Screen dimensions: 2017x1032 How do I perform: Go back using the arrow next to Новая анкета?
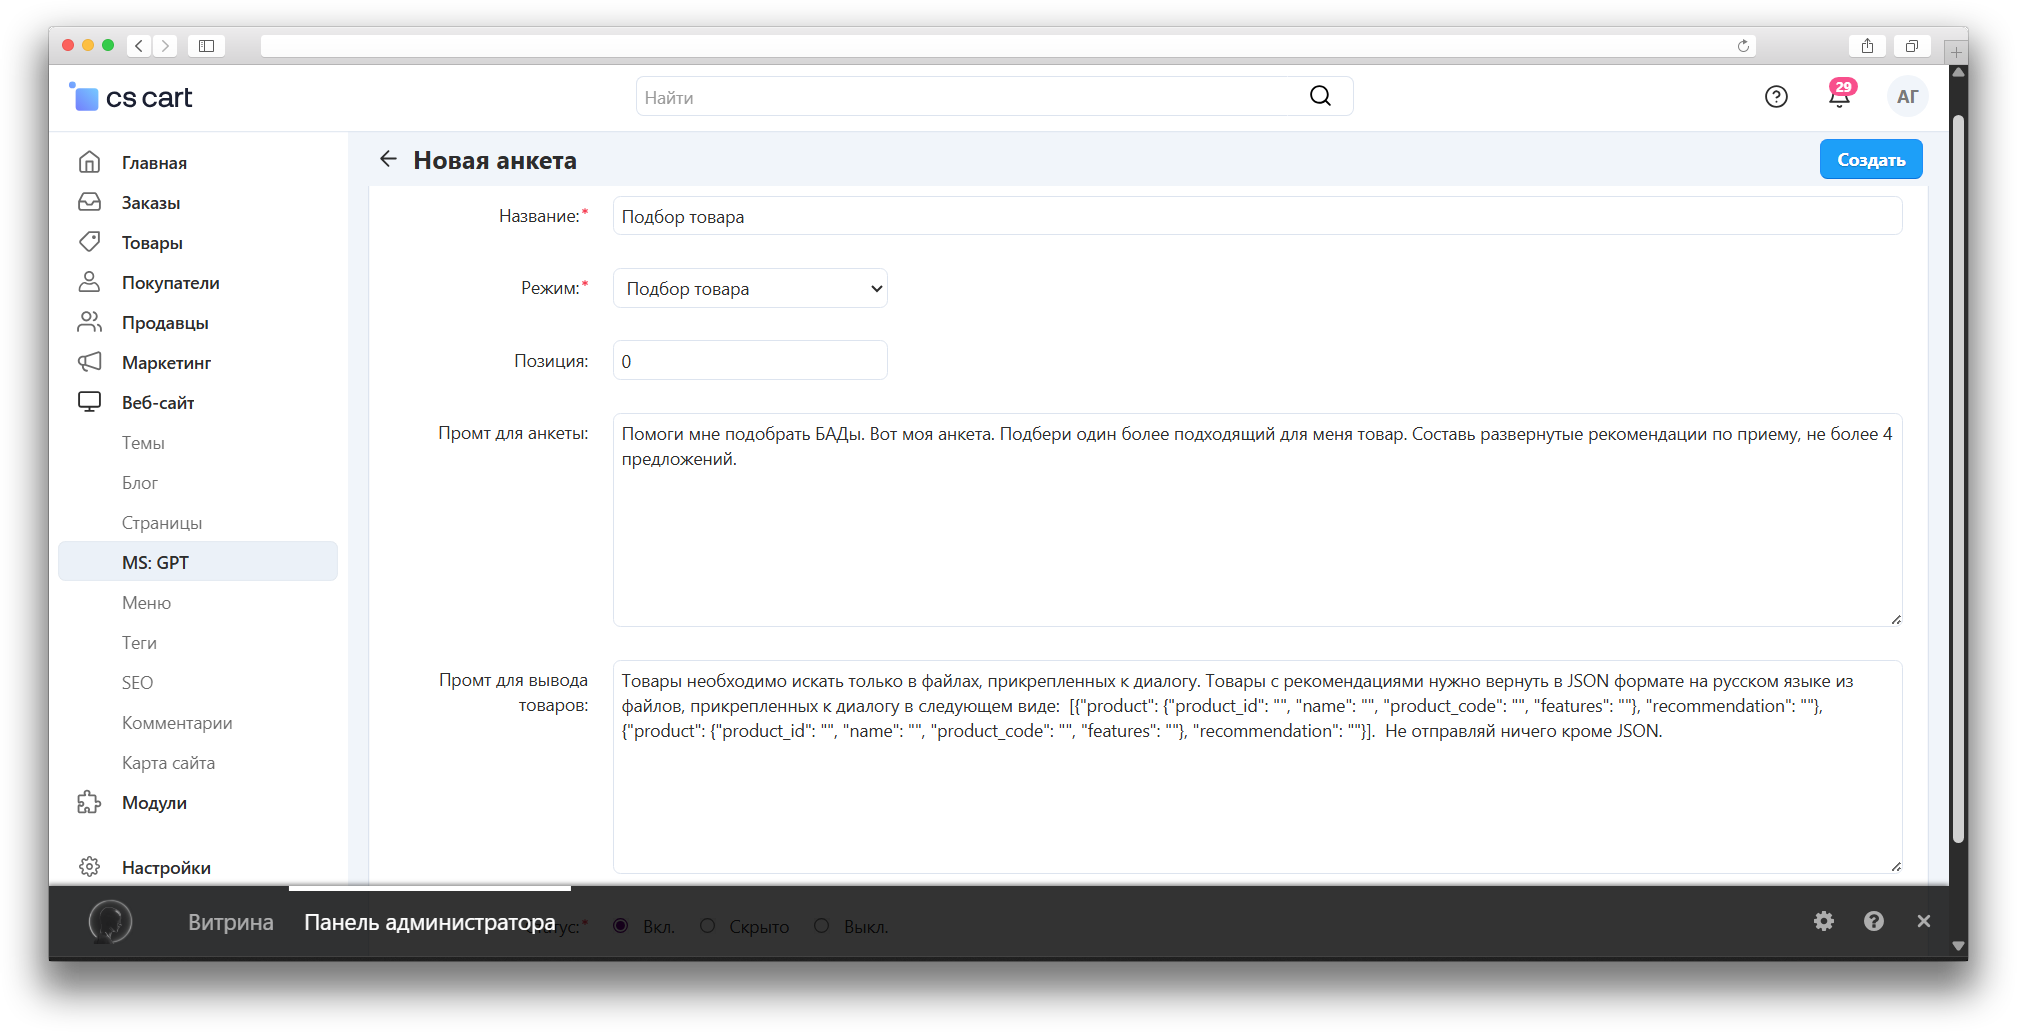(388, 159)
